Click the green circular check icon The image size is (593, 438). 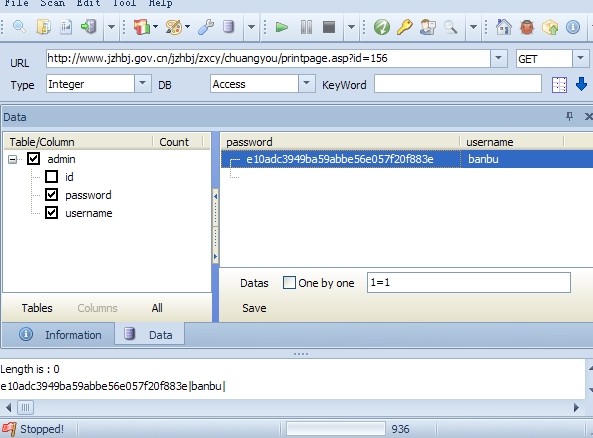(382, 27)
